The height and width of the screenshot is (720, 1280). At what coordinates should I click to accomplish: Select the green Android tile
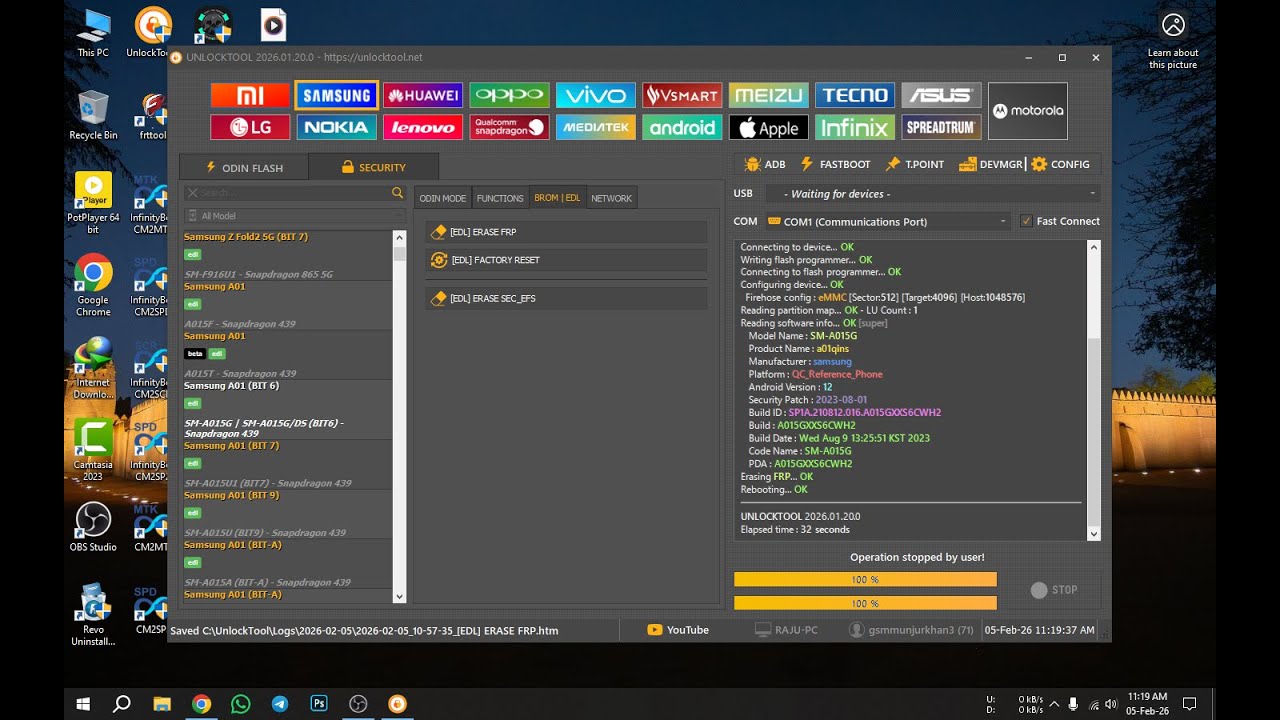[682, 127]
